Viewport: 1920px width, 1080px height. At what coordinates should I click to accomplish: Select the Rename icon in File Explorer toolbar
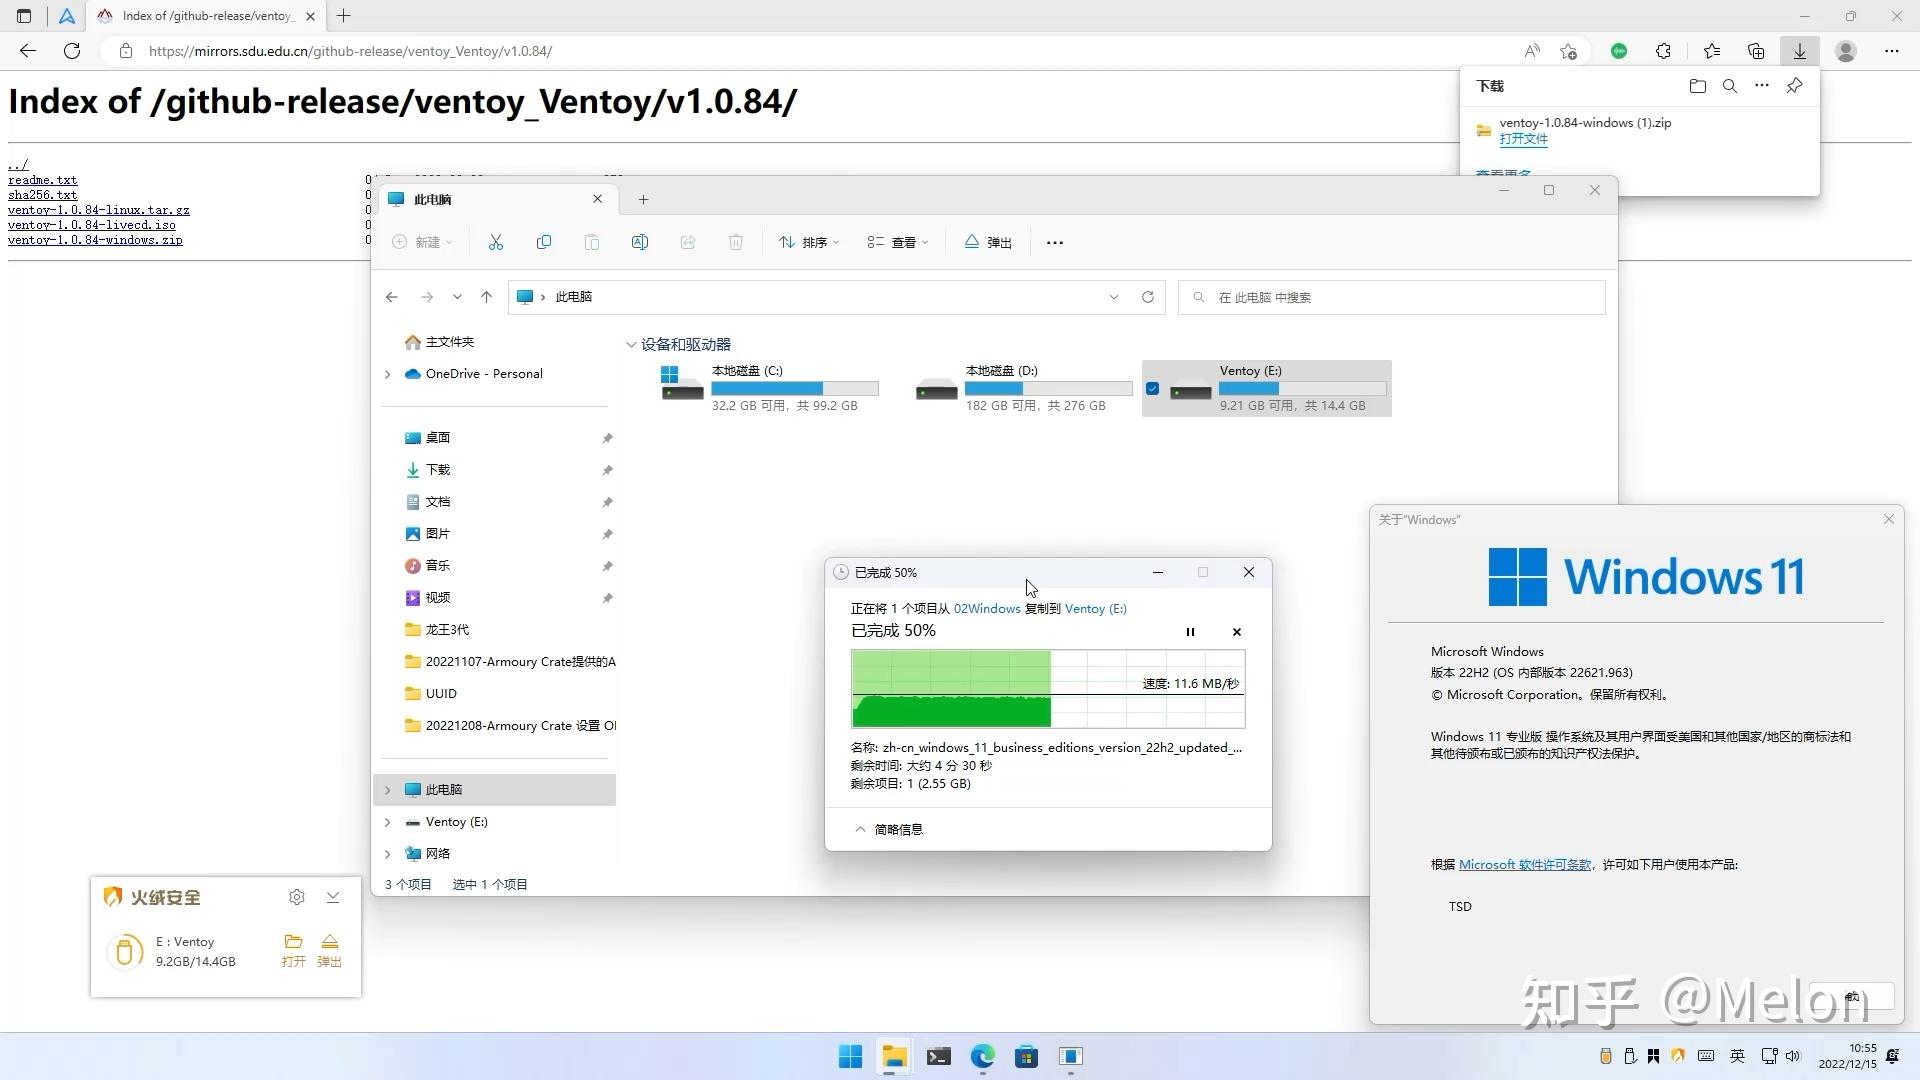click(x=640, y=242)
